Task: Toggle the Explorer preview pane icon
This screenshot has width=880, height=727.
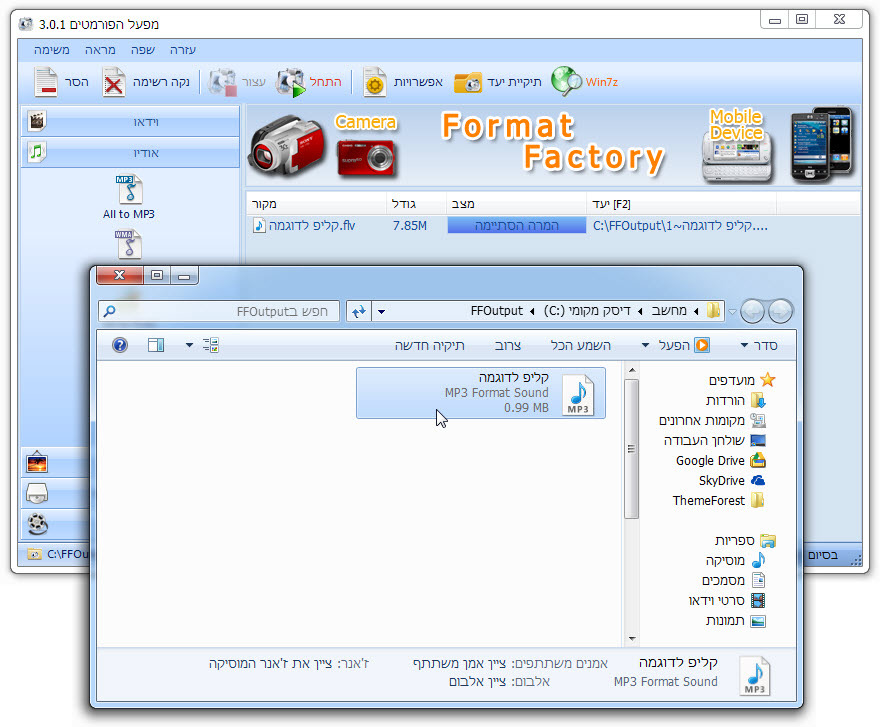Action: click(156, 345)
